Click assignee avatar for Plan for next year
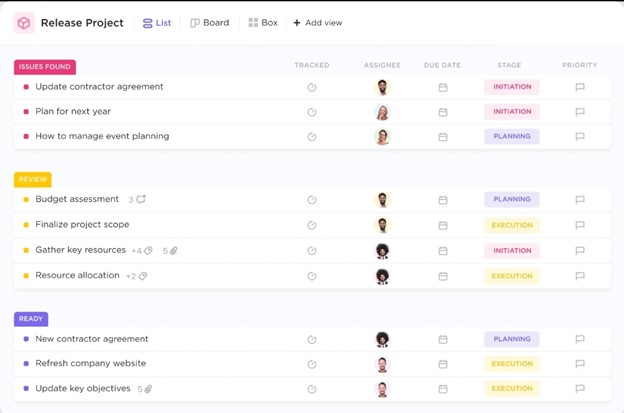 (x=382, y=112)
